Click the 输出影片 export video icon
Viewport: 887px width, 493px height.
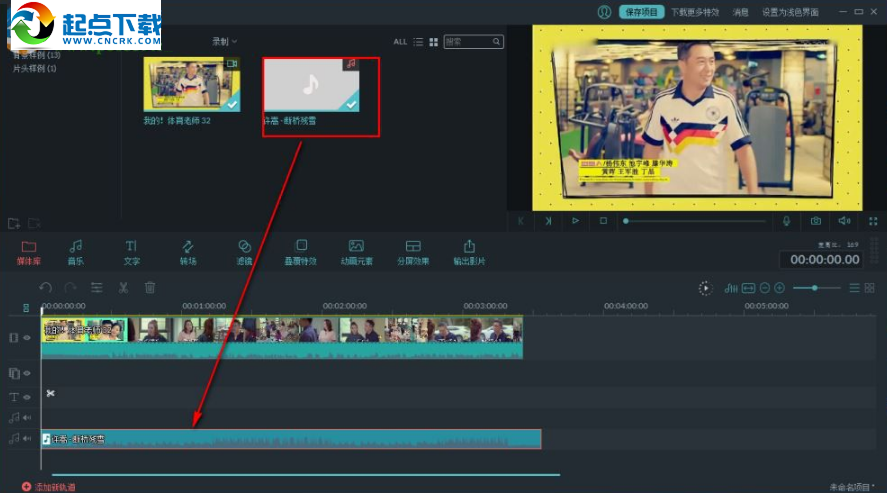point(469,251)
